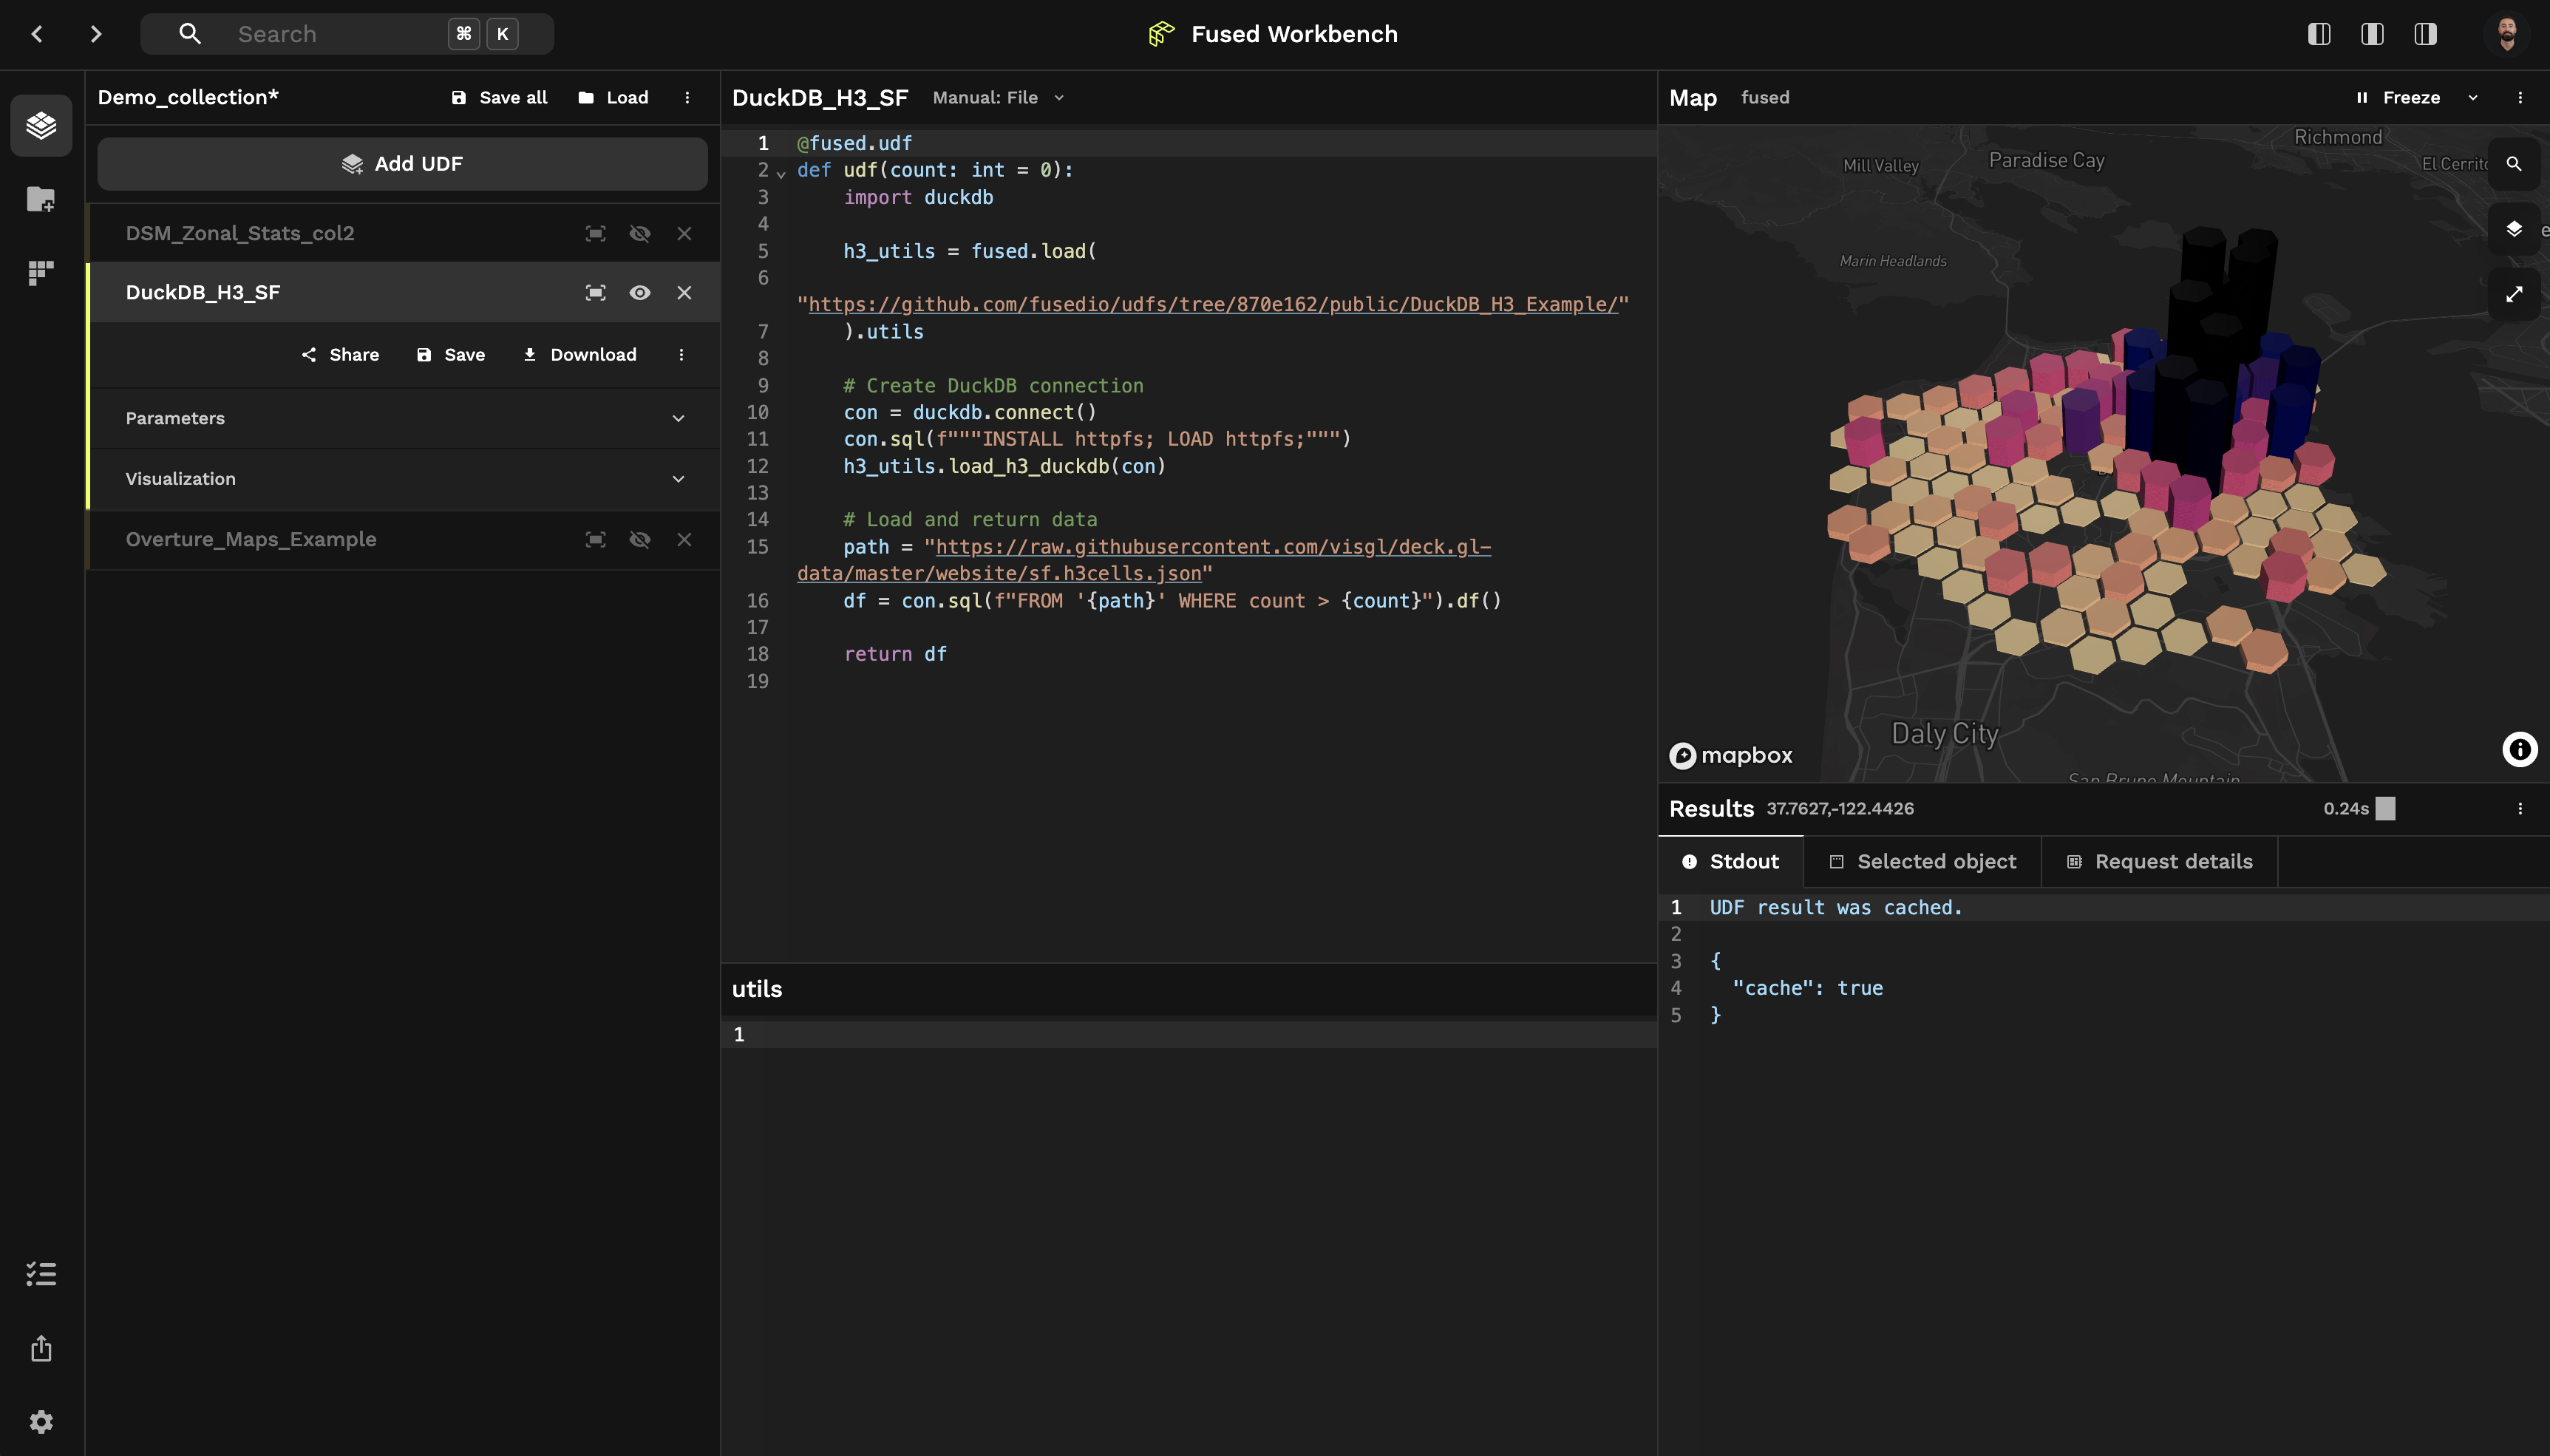Image resolution: width=2550 pixels, height=1456 pixels.
Task: Open GitHub DuckDB_H3_Example URL in code
Action: [1212, 304]
